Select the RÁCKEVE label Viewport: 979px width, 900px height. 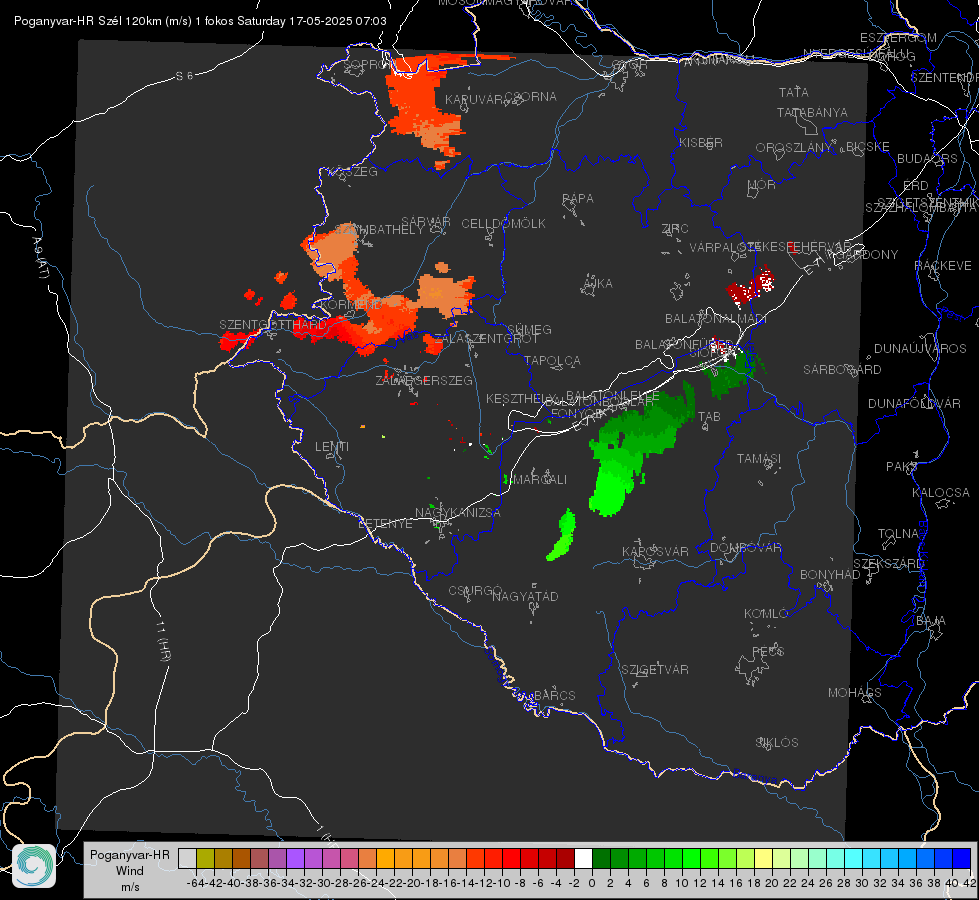(943, 266)
